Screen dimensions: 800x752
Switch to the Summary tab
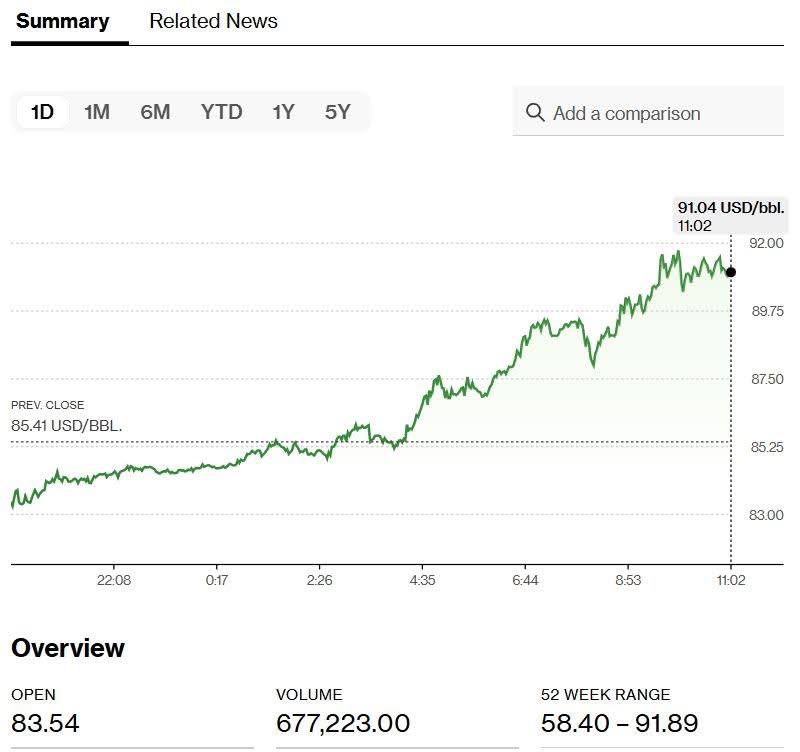click(x=63, y=21)
